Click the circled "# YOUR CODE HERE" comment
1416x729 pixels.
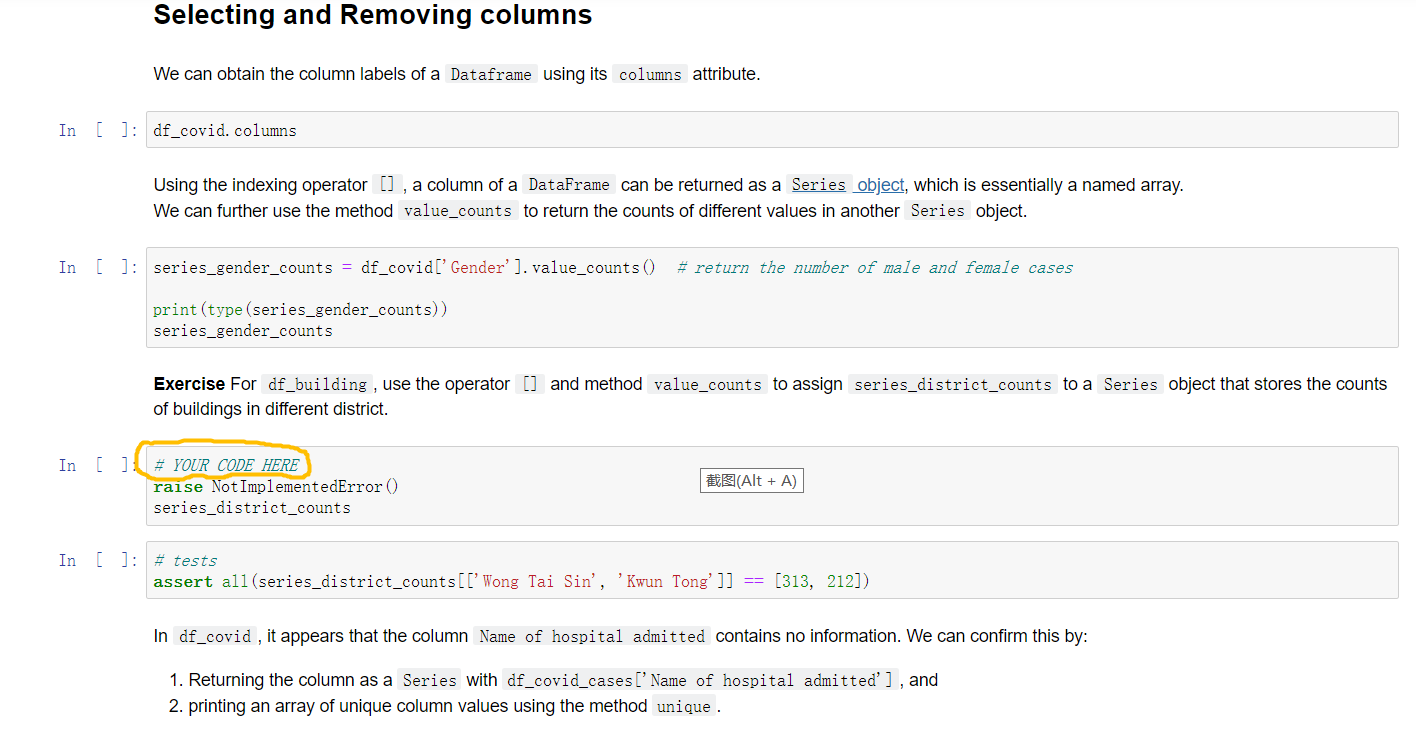pyautogui.click(x=225, y=464)
